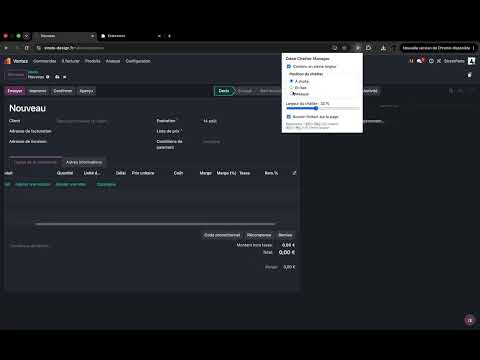
Task: Open the Chrome downloads icon
Action: pyautogui.click(x=383, y=48)
